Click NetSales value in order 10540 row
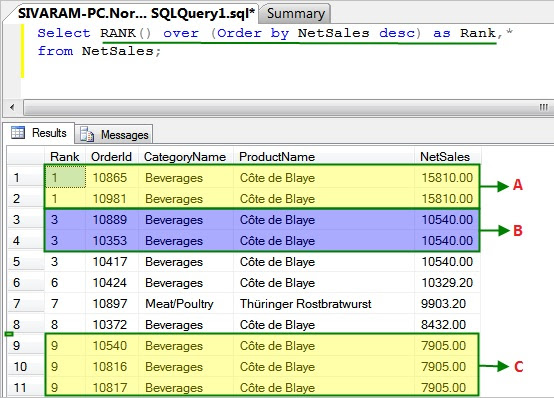 pyautogui.click(x=447, y=345)
